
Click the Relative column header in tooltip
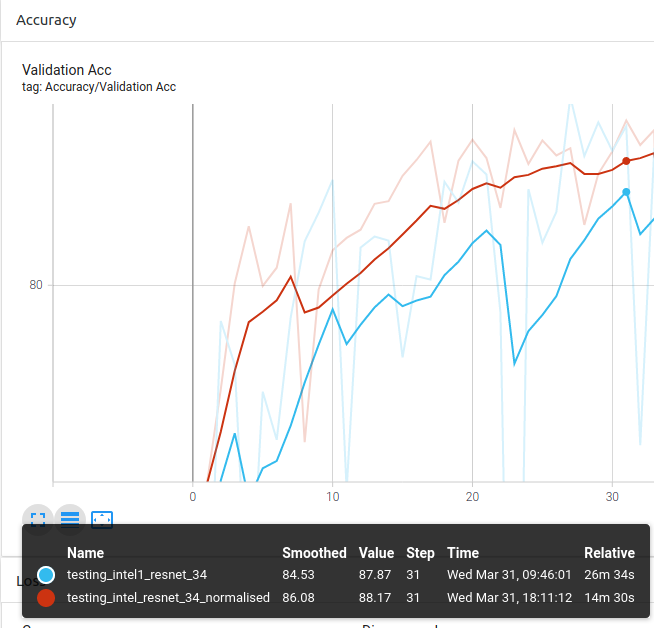[x=609, y=553]
